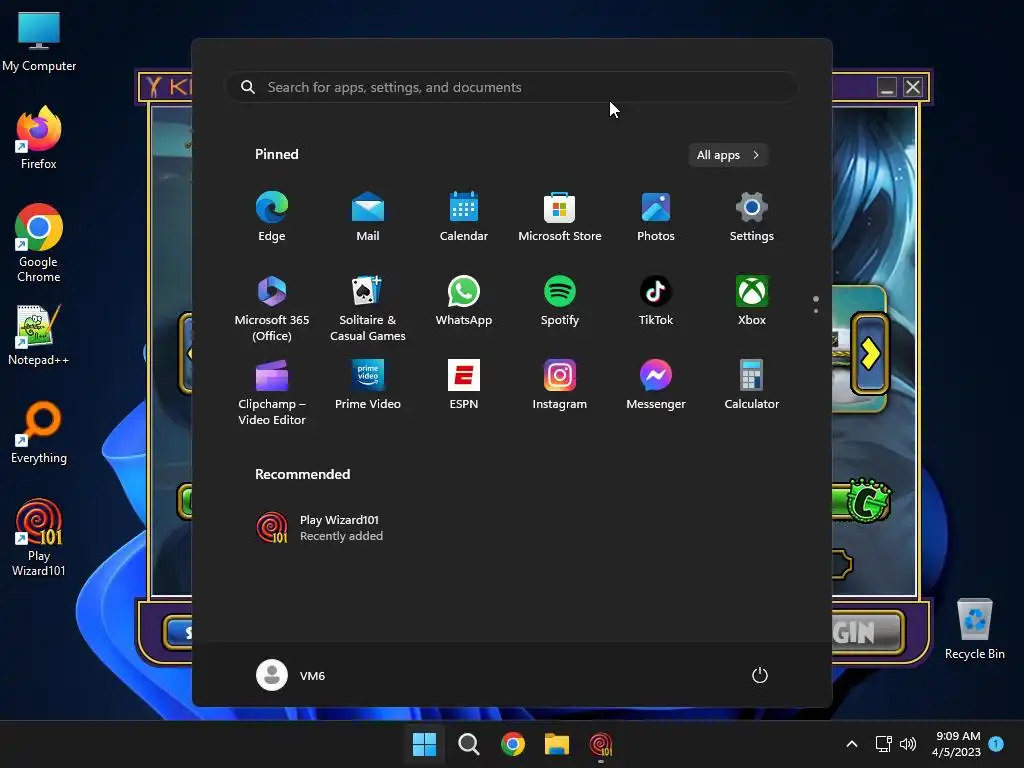The image size is (1024, 768).
Task: Open Microsoft 365 (Office)
Action: coord(272,308)
